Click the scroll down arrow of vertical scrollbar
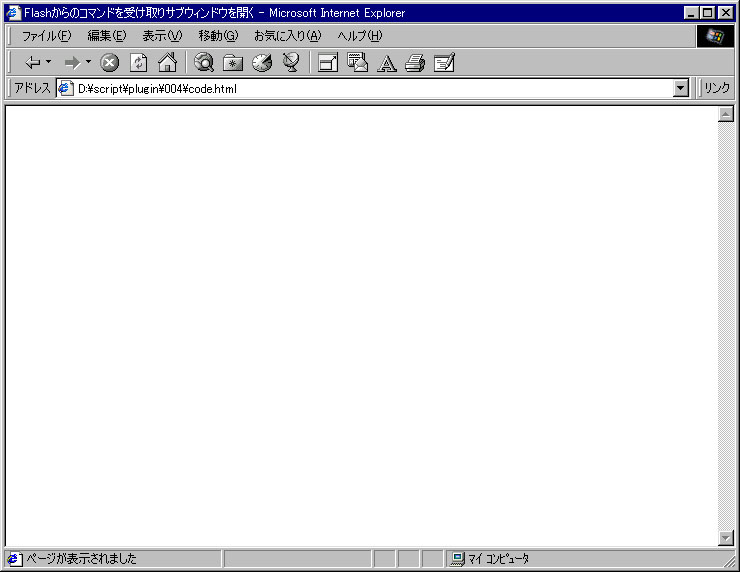 726,538
